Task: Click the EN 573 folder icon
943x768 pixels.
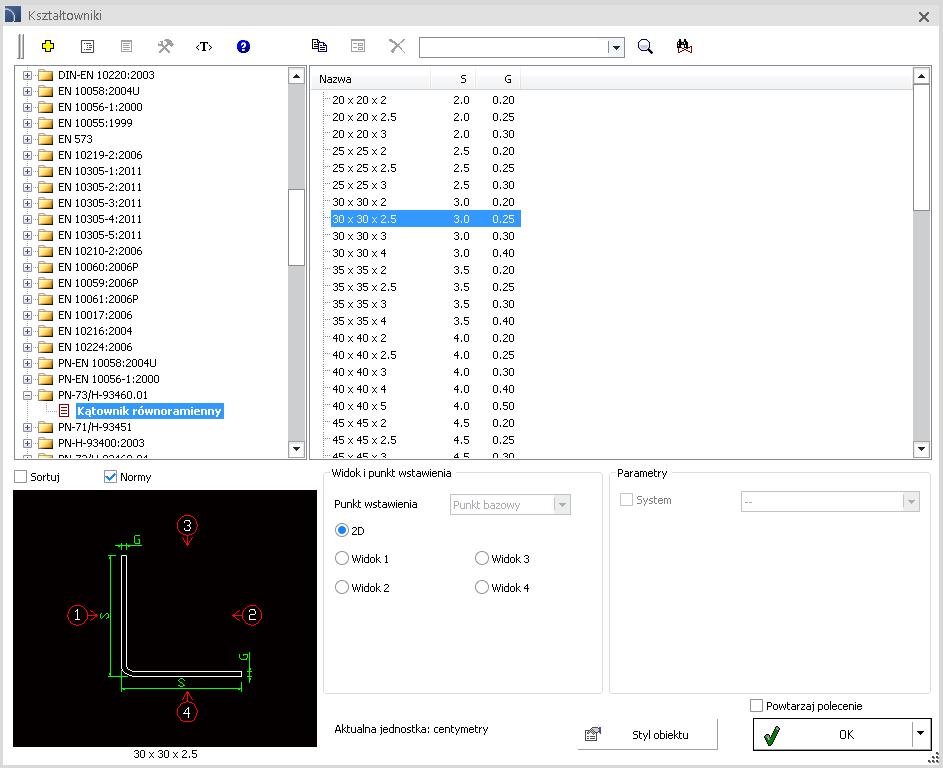Action: [46, 139]
